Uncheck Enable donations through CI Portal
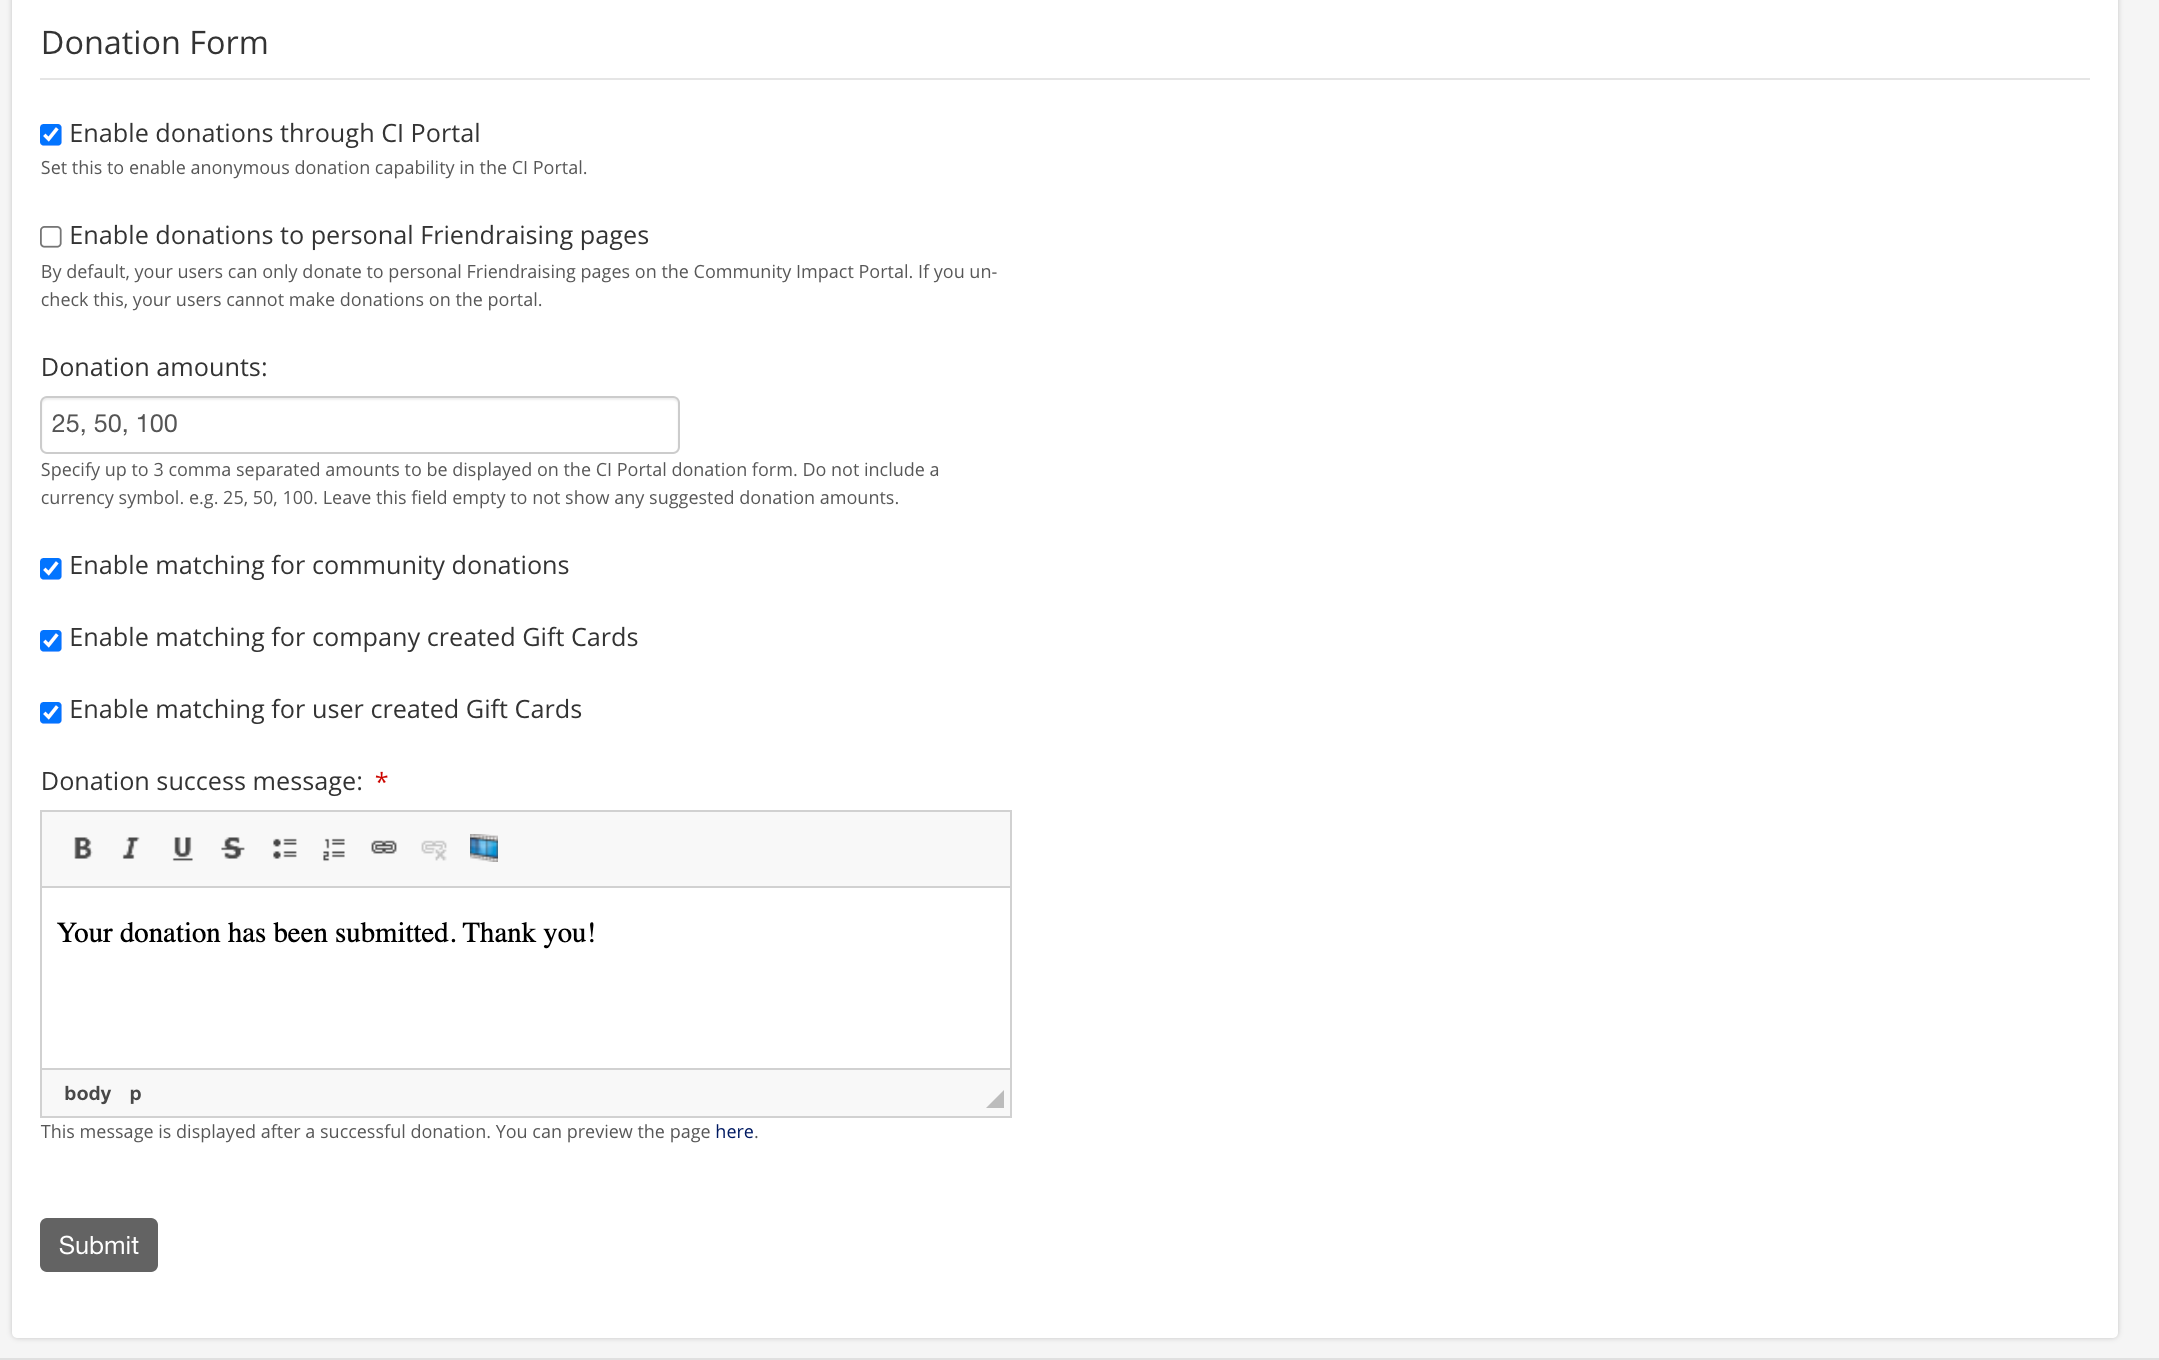Image resolution: width=2159 pixels, height=1360 pixels. [51, 134]
